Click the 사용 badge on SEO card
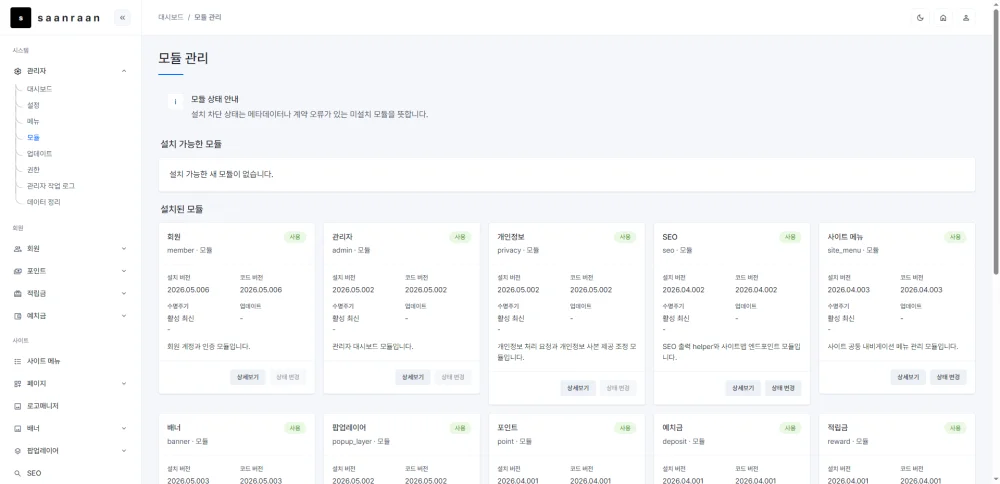This screenshot has width=1000, height=484. point(790,237)
